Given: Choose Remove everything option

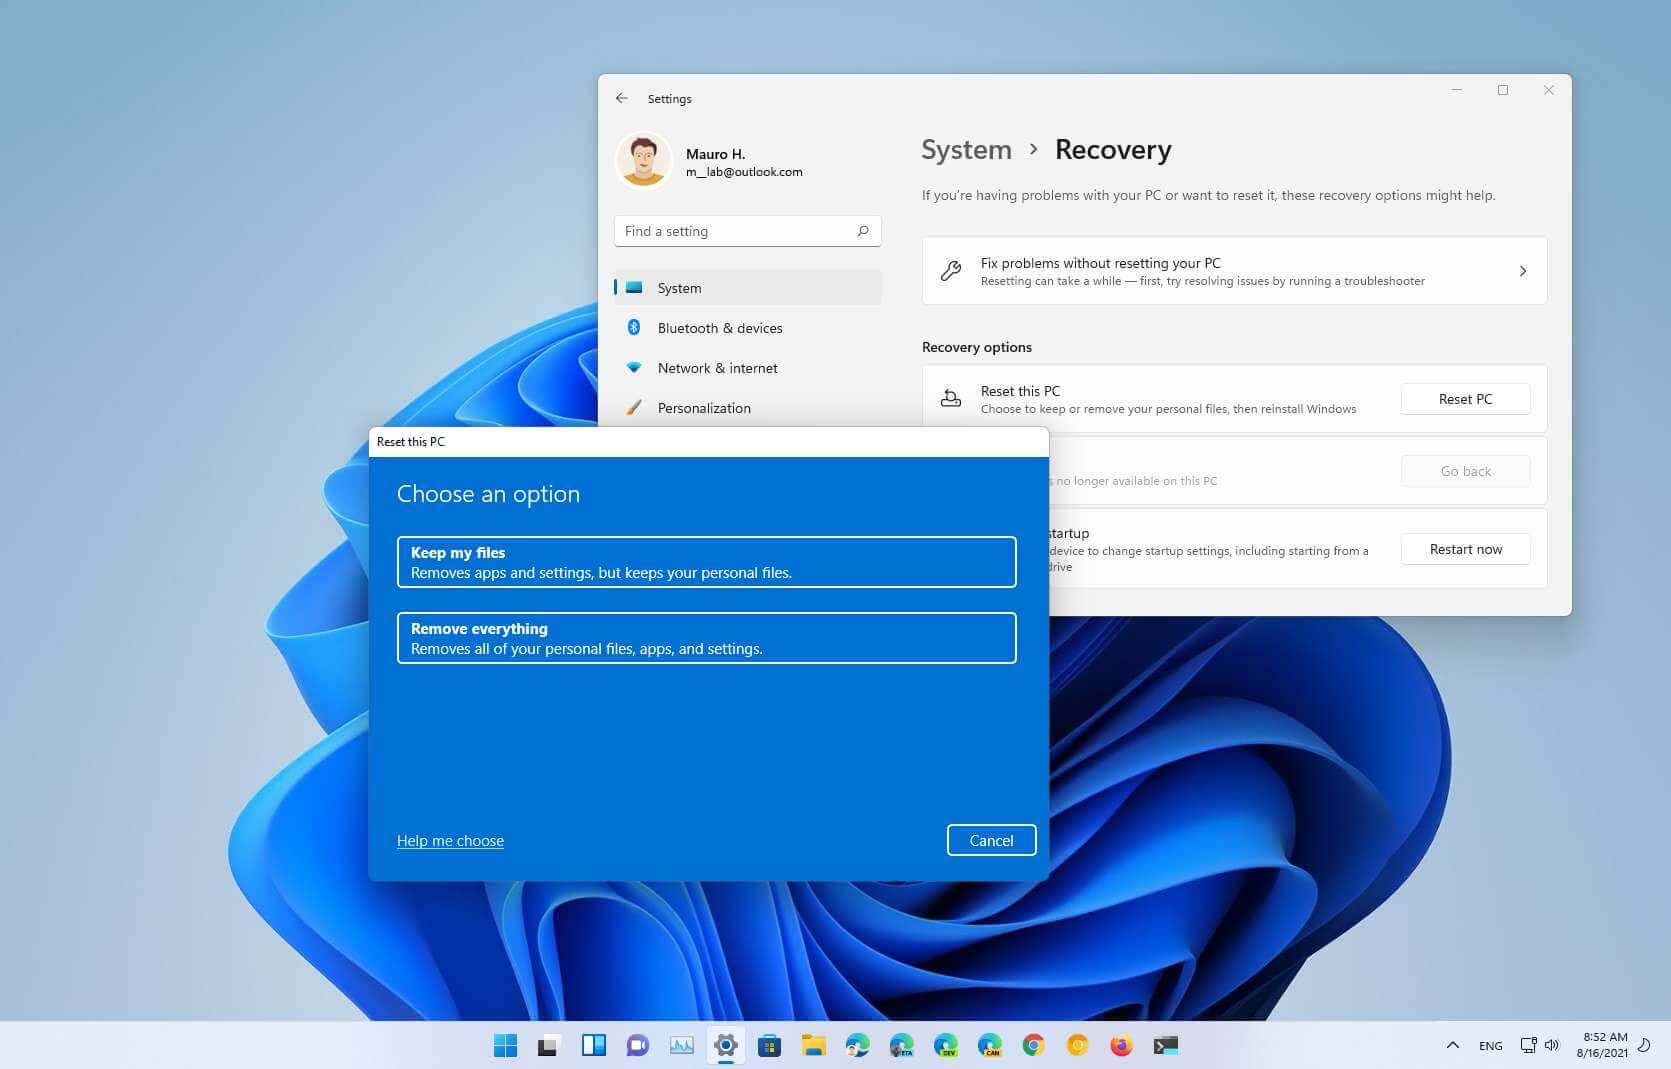Looking at the screenshot, I should pyautogui.click(x=706, y=638).
